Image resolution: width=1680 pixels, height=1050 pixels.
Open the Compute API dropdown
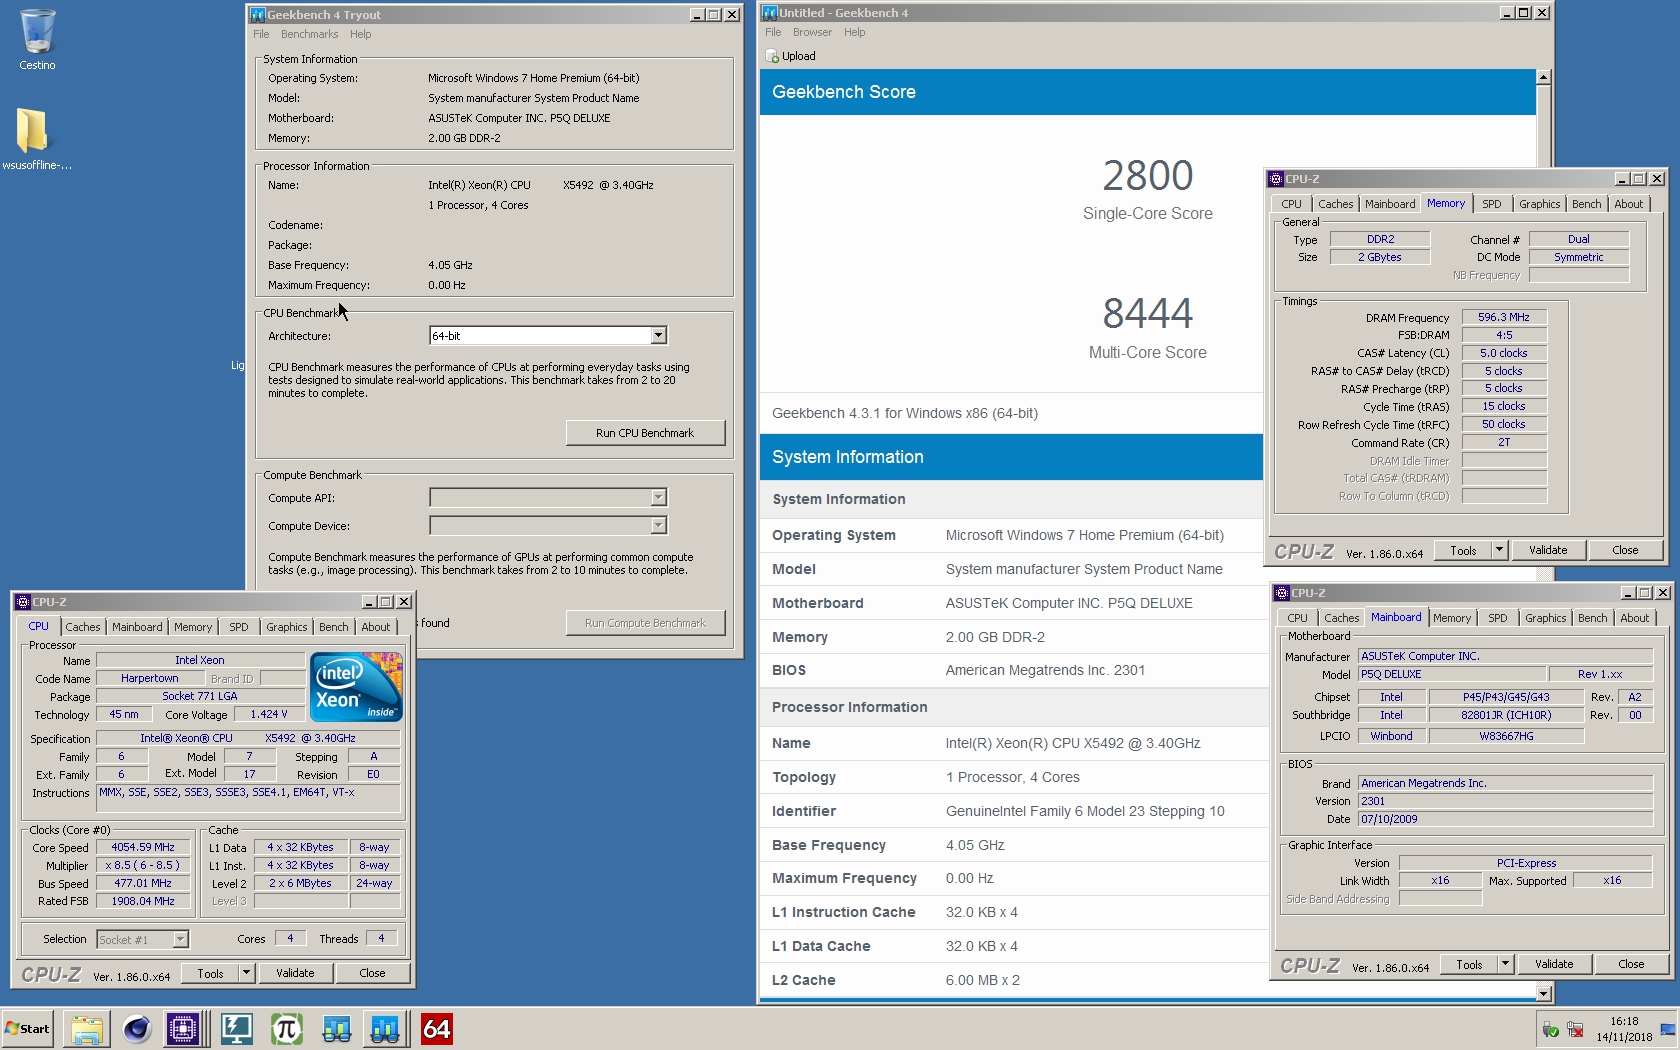658,498
